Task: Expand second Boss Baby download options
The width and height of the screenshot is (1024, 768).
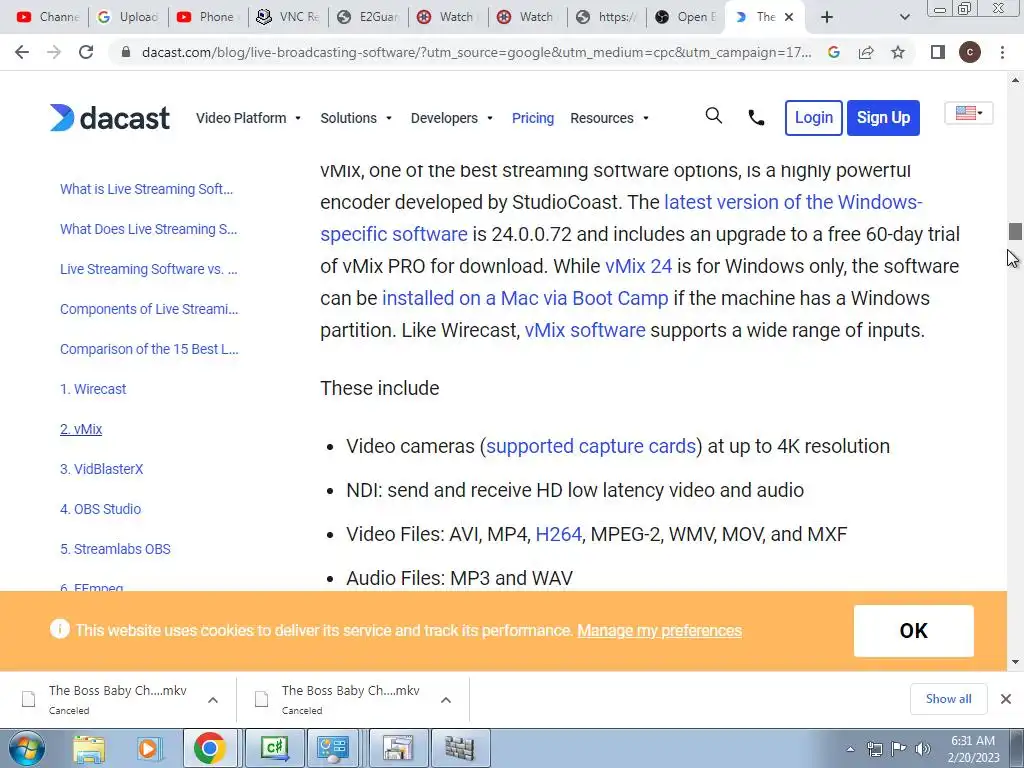Action: pyautogui.click(x=446, y=700)
